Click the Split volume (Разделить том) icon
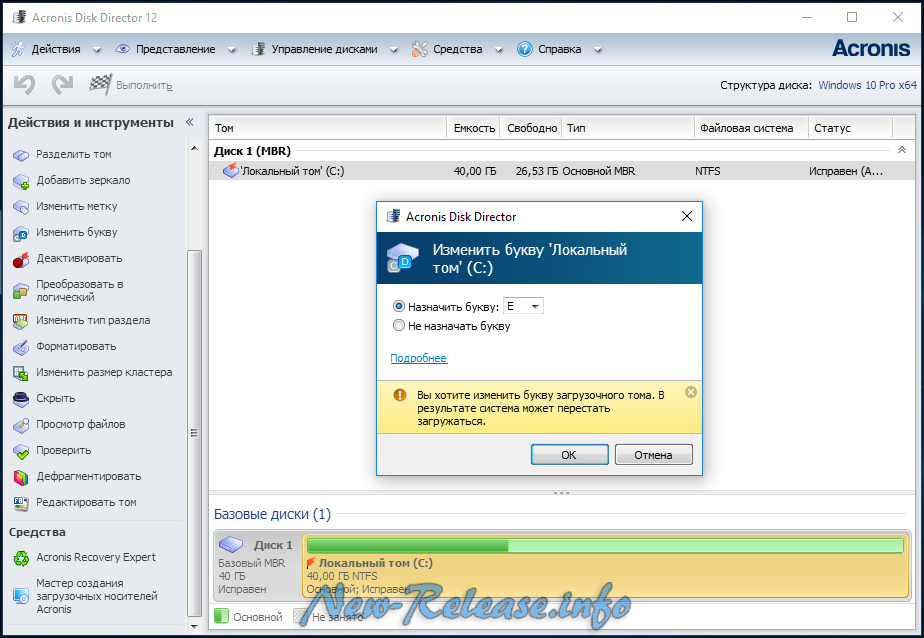 [21, 155]
